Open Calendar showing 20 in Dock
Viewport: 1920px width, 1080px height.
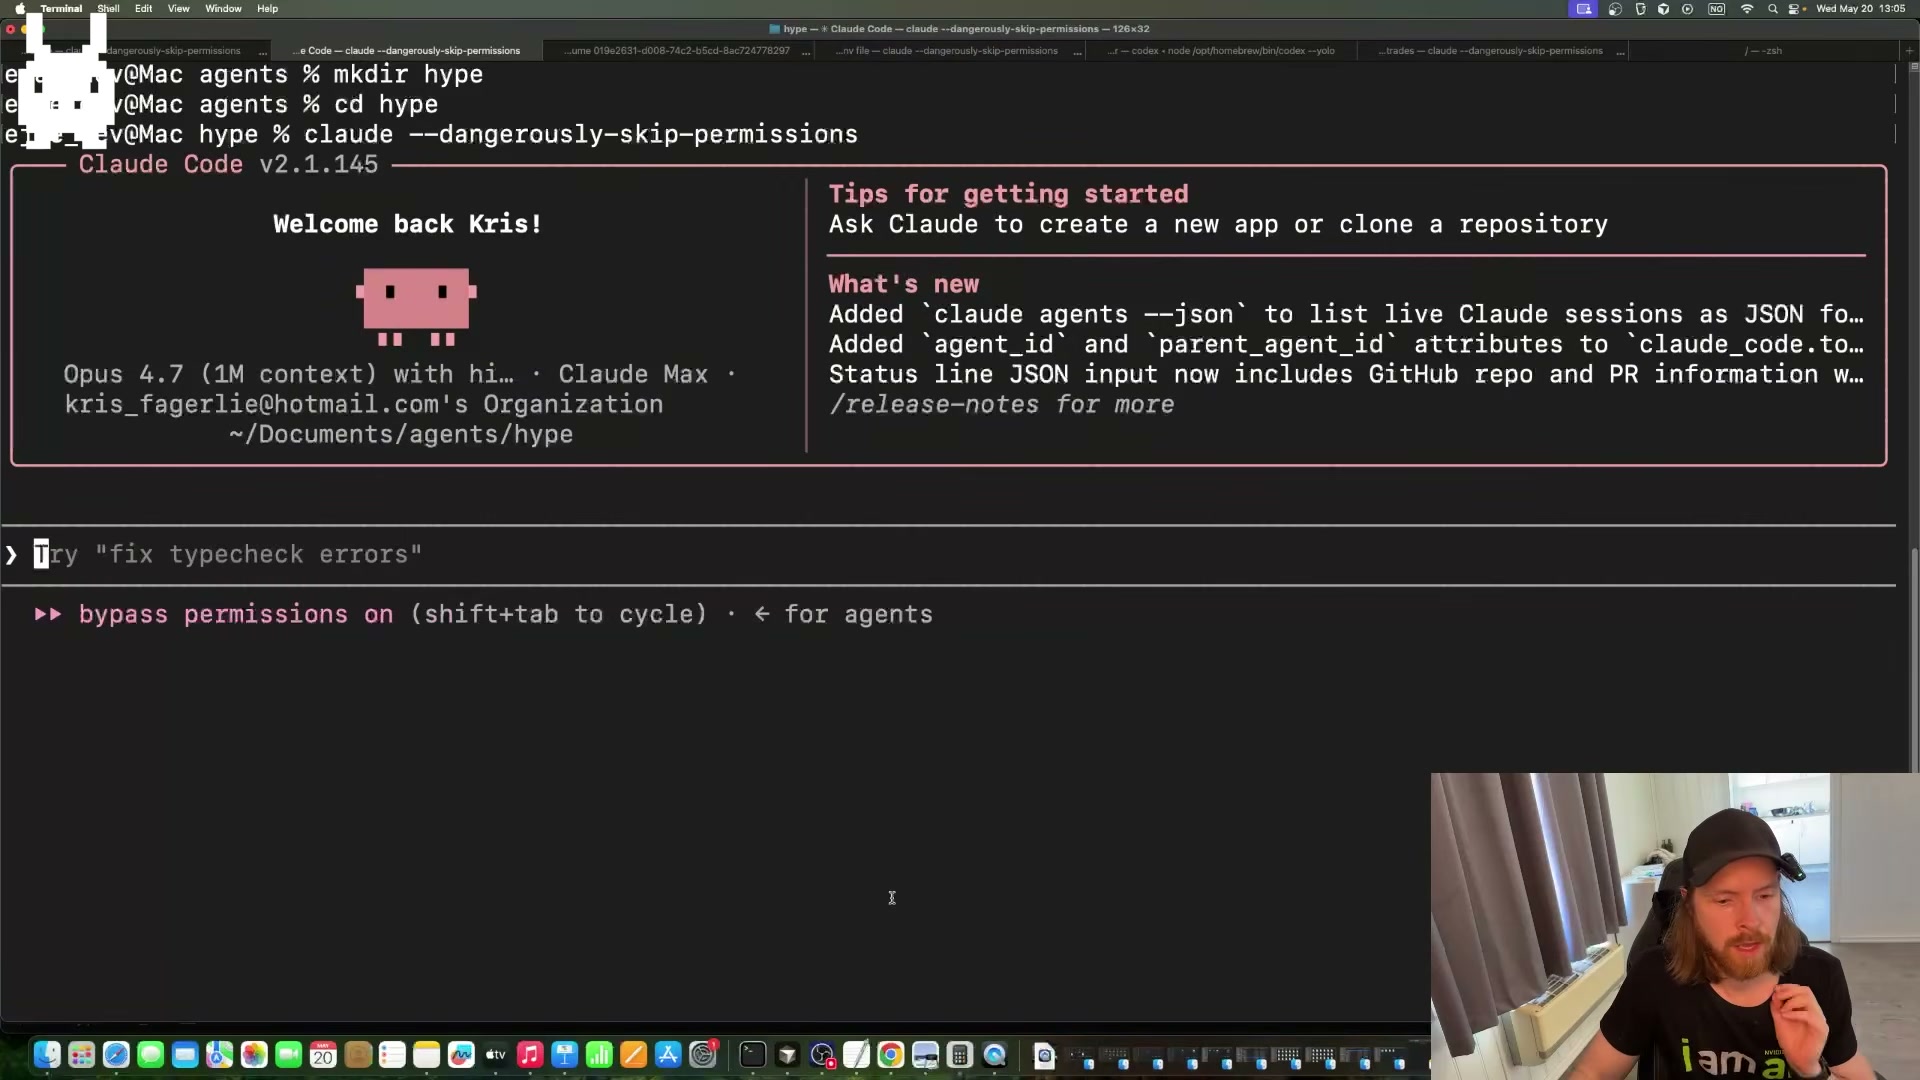click(323, 1054)
